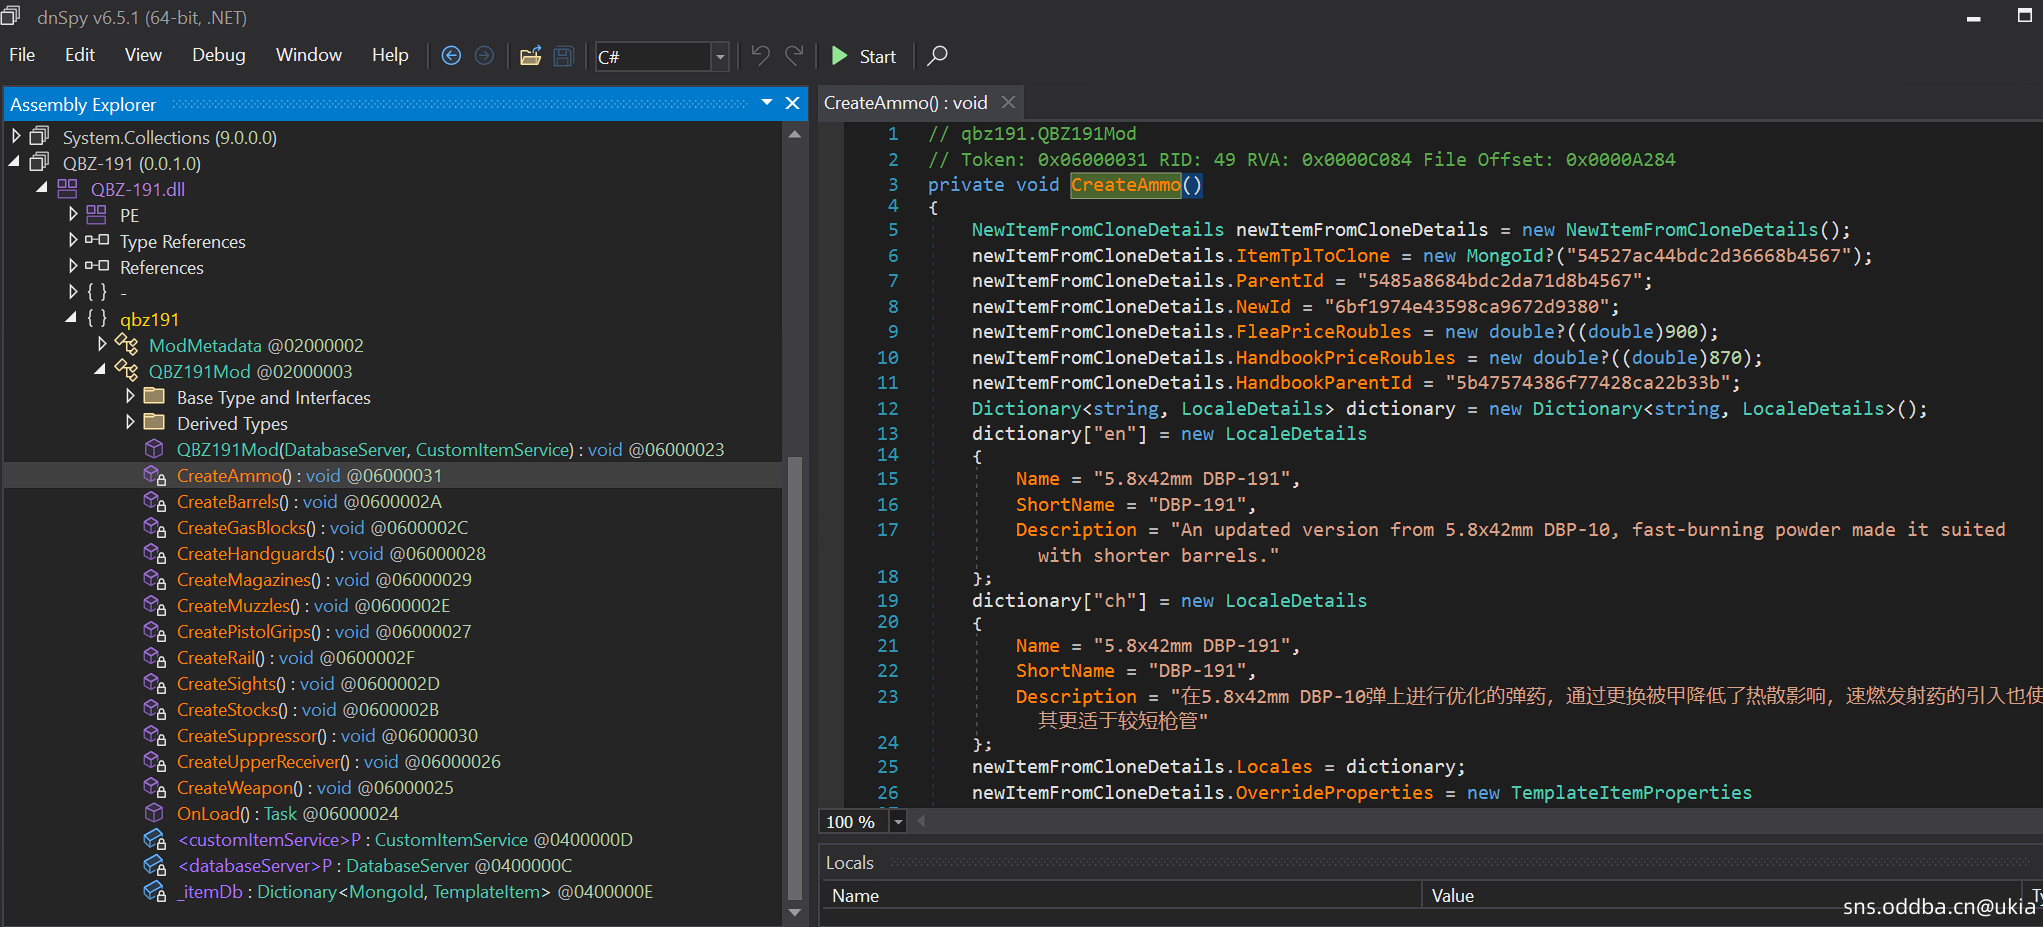Open Assembly Explorer window position dropdown arrow
Viewport: 2043px width, 927px height.
pos(766,103)
